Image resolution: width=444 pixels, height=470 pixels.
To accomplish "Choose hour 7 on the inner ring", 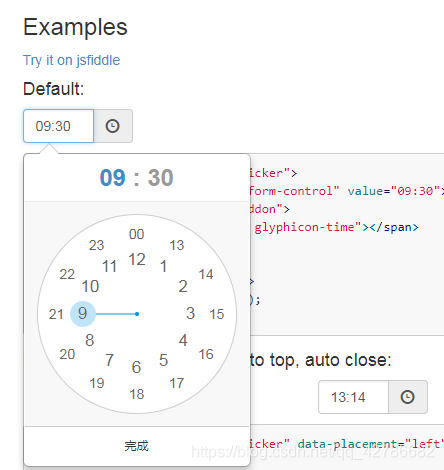I will pyautogui.click(x=110, y=360).
